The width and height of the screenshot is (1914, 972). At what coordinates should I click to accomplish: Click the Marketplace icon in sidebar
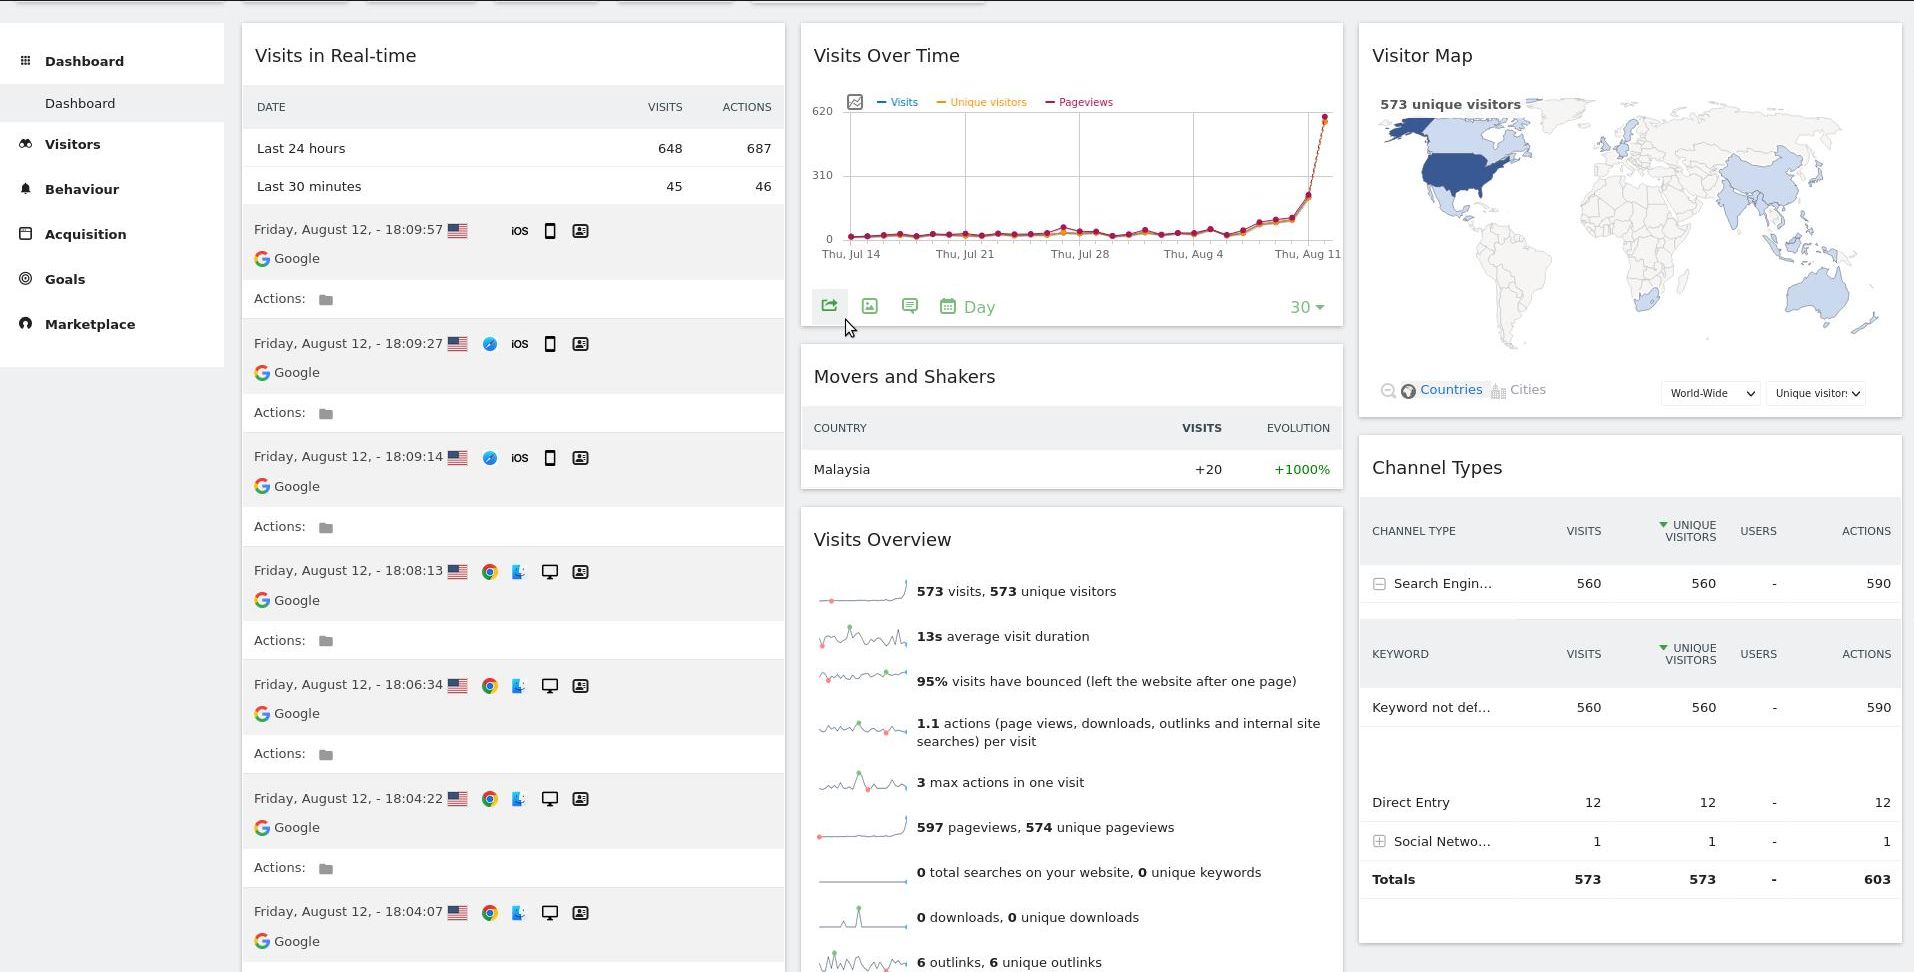(26, 323)
